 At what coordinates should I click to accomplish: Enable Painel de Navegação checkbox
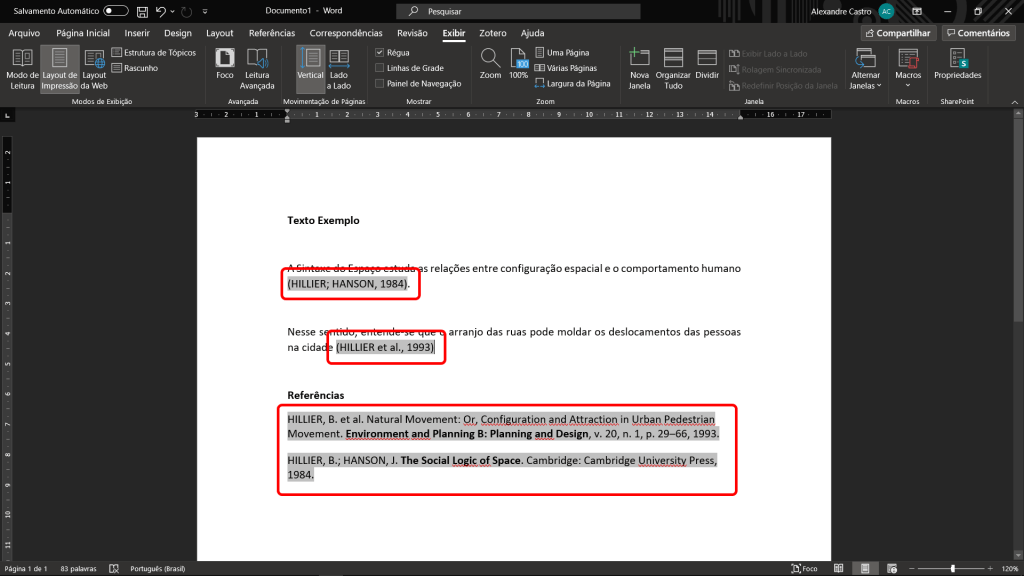pyautogui.click(x=380, y=84)
